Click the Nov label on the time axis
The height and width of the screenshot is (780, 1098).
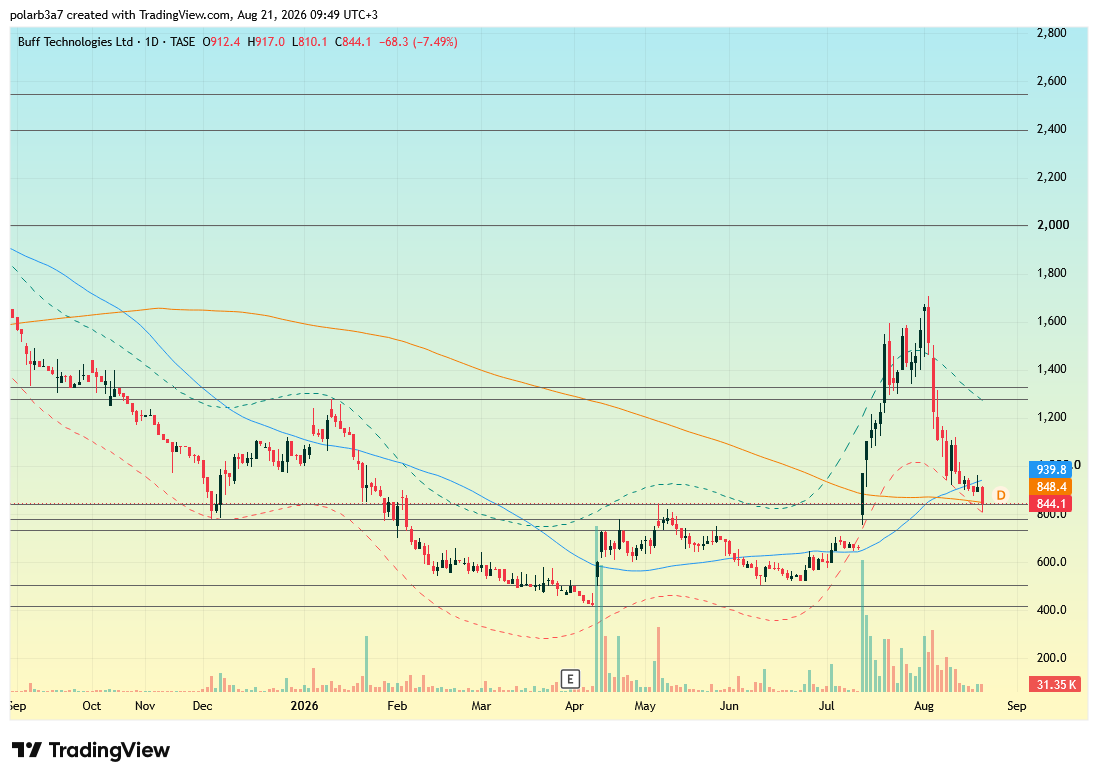(x=145, y=706)
